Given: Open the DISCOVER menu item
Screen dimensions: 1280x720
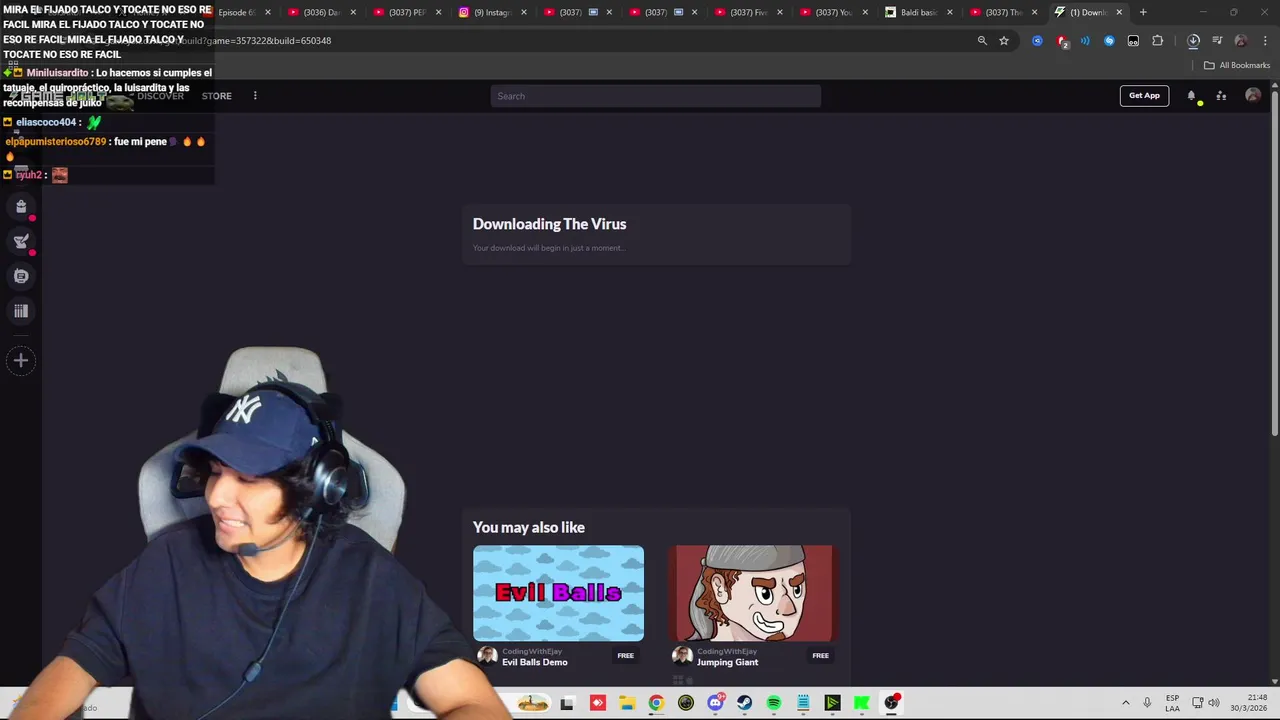Looking at the screenshot, I should tap(160, 96).
